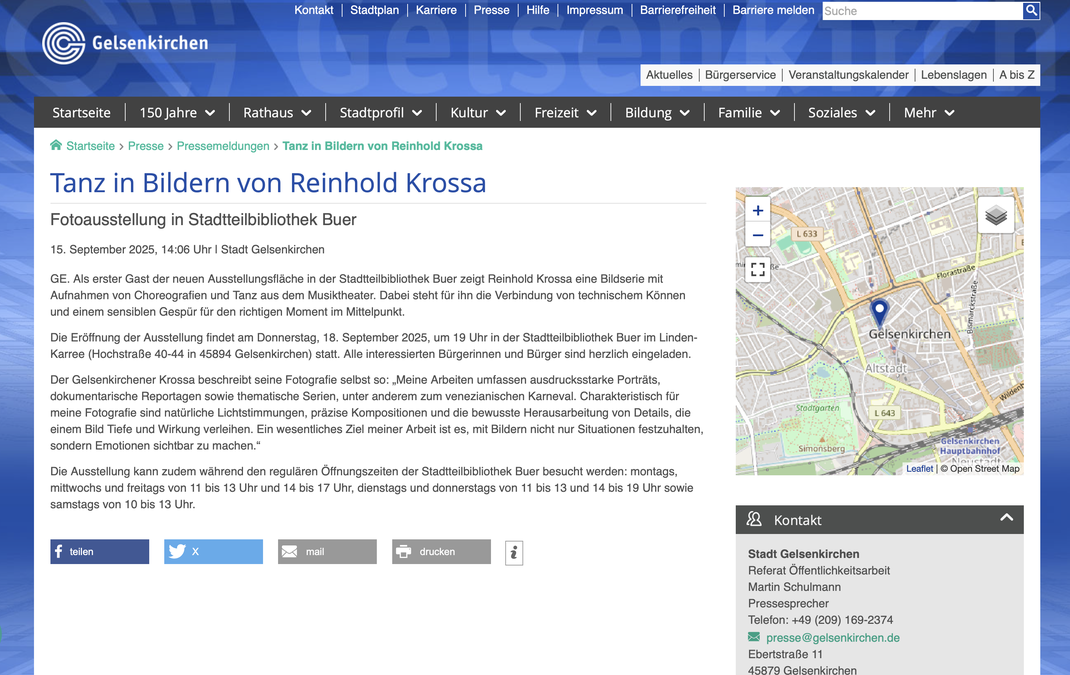Toggle map fullscreen view
Image resolution: width=1070 pixels, height=675 pixels.
coord(757,269)
